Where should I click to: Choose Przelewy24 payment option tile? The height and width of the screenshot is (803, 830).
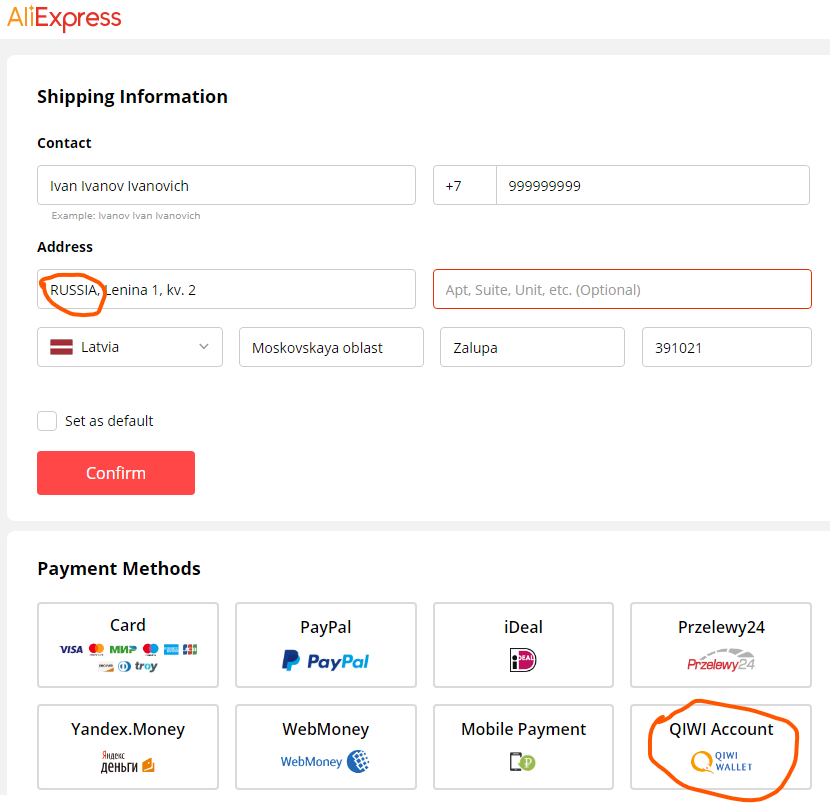click(x=721, y=645)
